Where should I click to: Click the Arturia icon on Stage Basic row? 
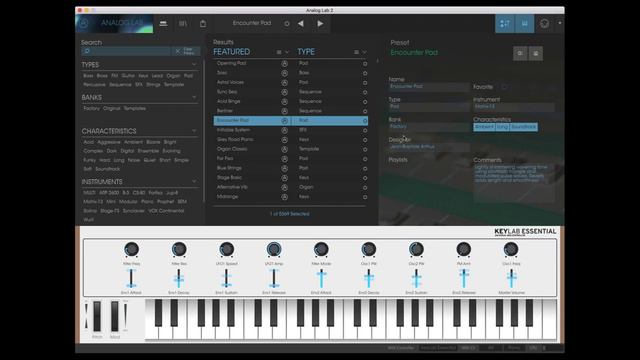coord(284,178)
